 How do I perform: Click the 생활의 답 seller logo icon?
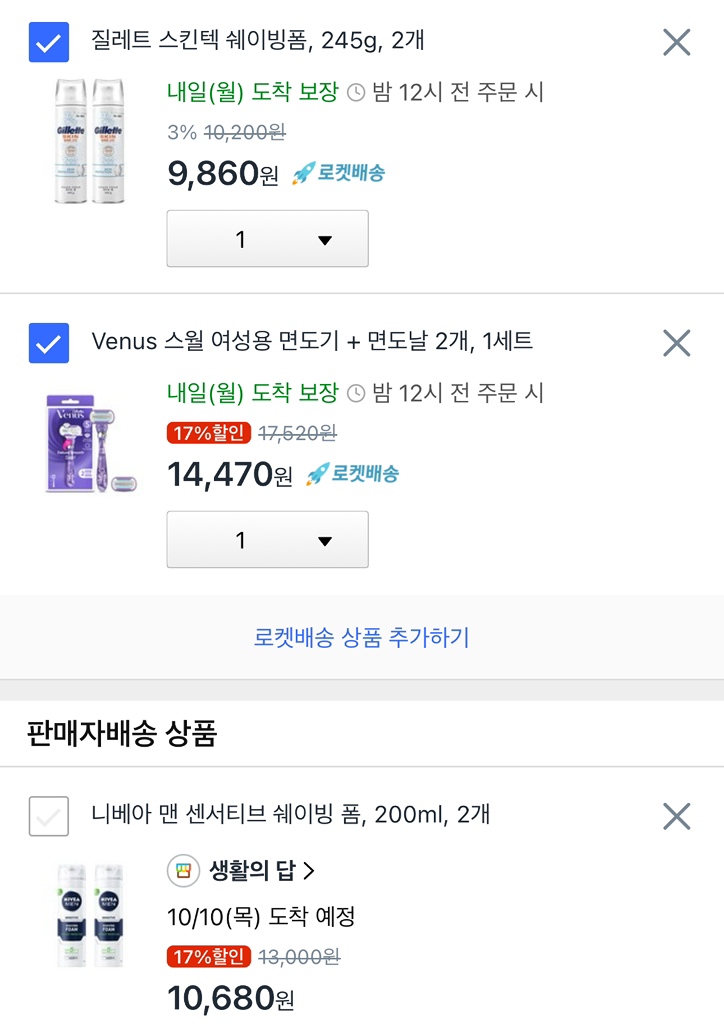[x=183, y=871]
